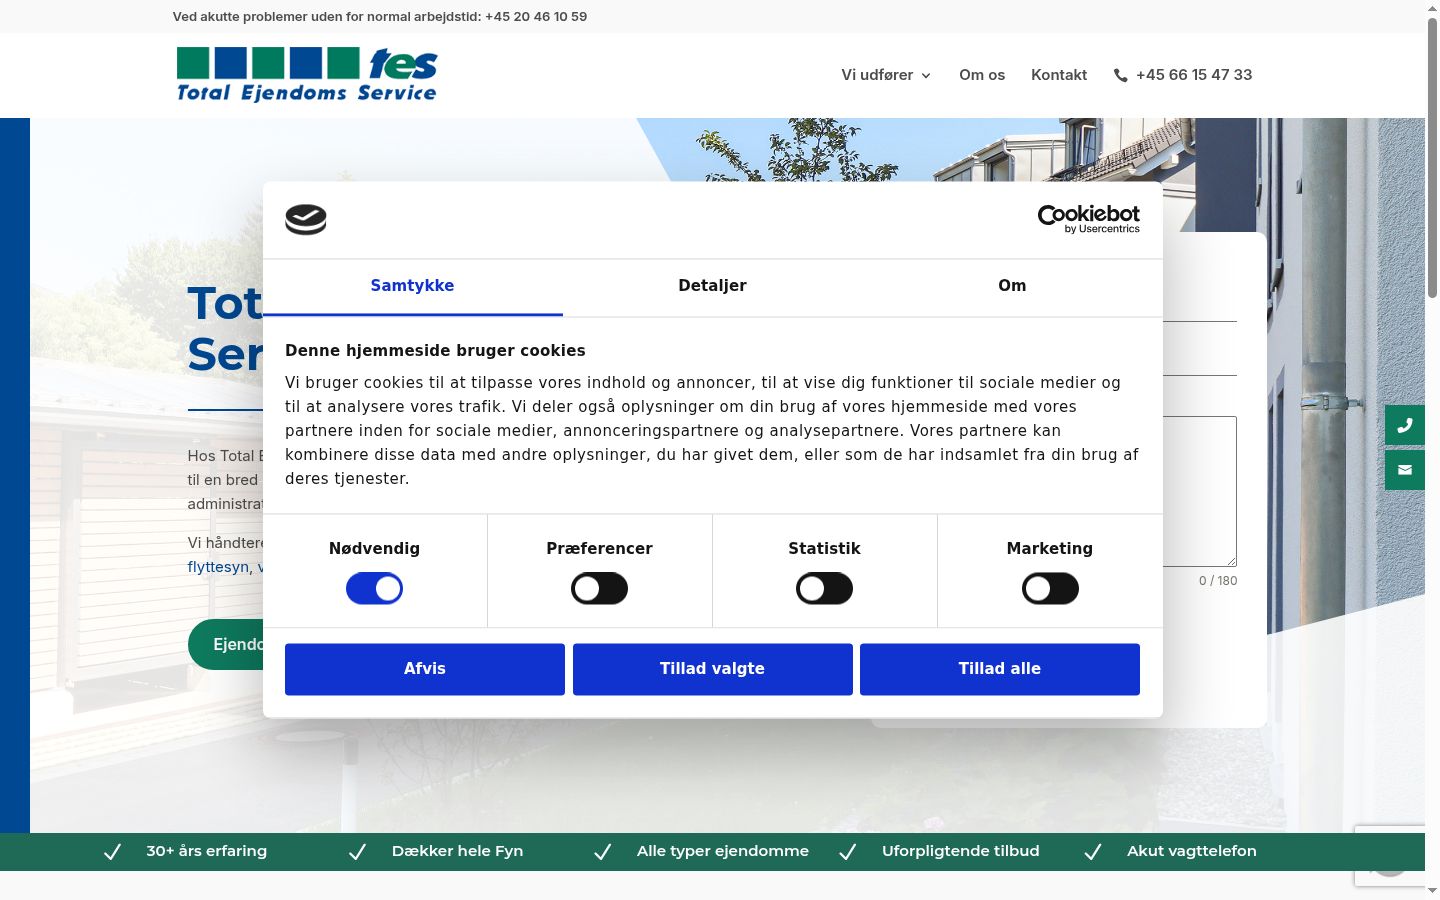Viewport: 1440px width, 900px height.
Task: Click the page vertical scrollbar
Action: [1432, 157]
